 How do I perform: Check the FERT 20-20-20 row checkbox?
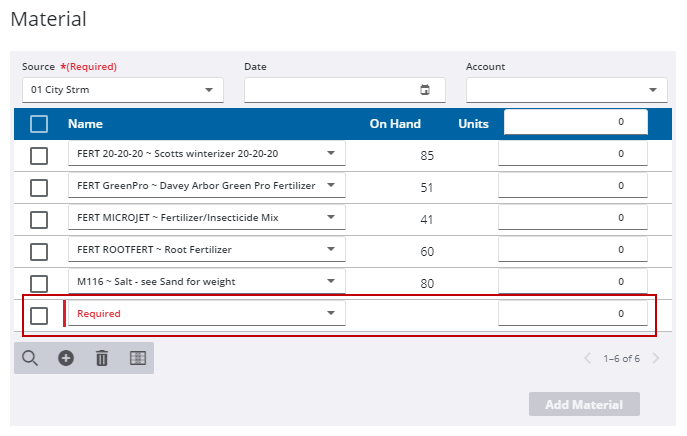(x=39, y=156)
